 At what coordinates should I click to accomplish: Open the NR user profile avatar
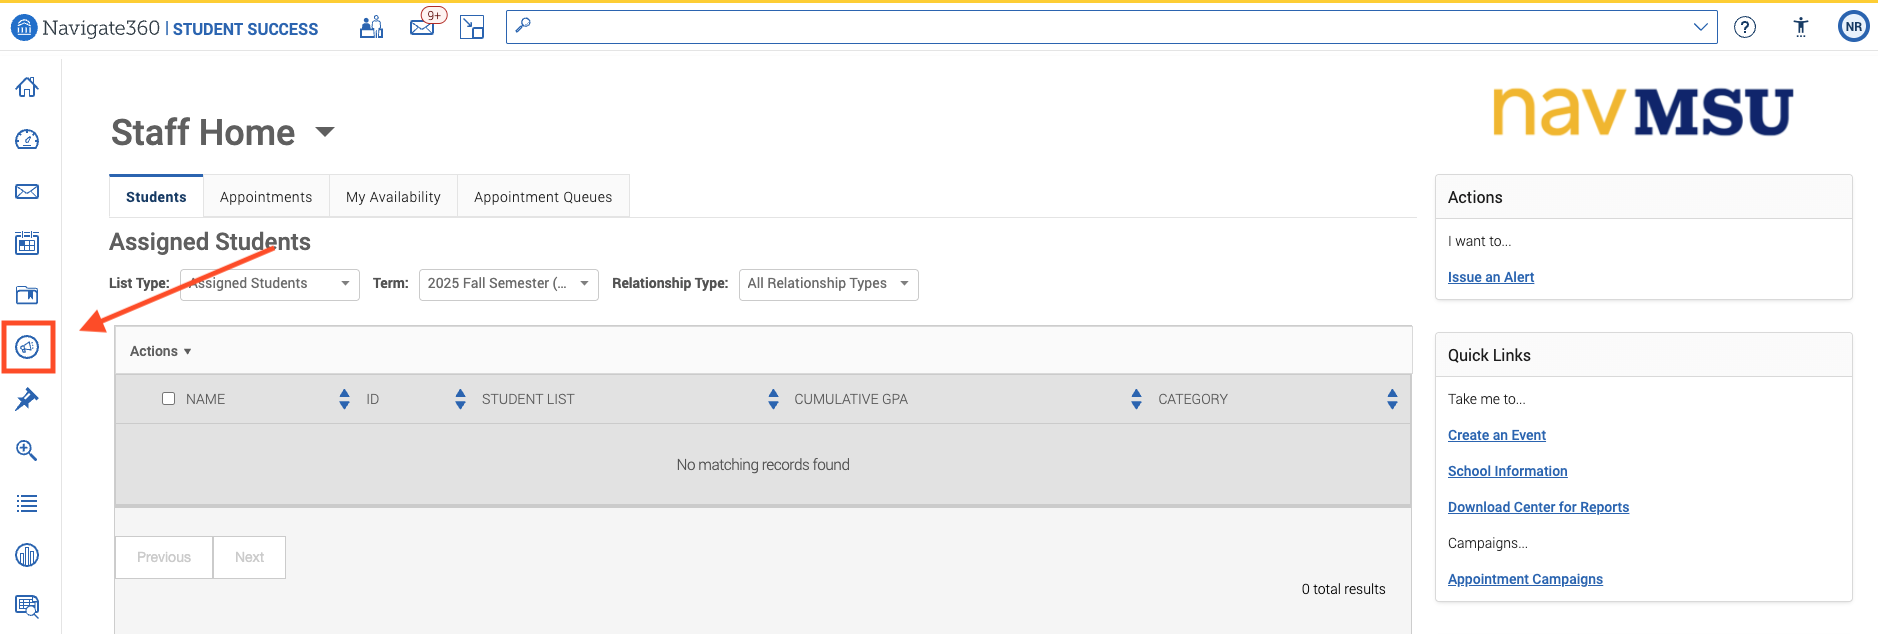(1854, 27)
